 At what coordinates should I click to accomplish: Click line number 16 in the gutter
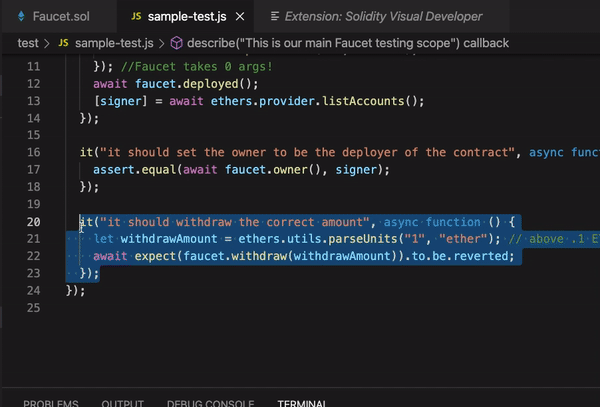[34, 152]
